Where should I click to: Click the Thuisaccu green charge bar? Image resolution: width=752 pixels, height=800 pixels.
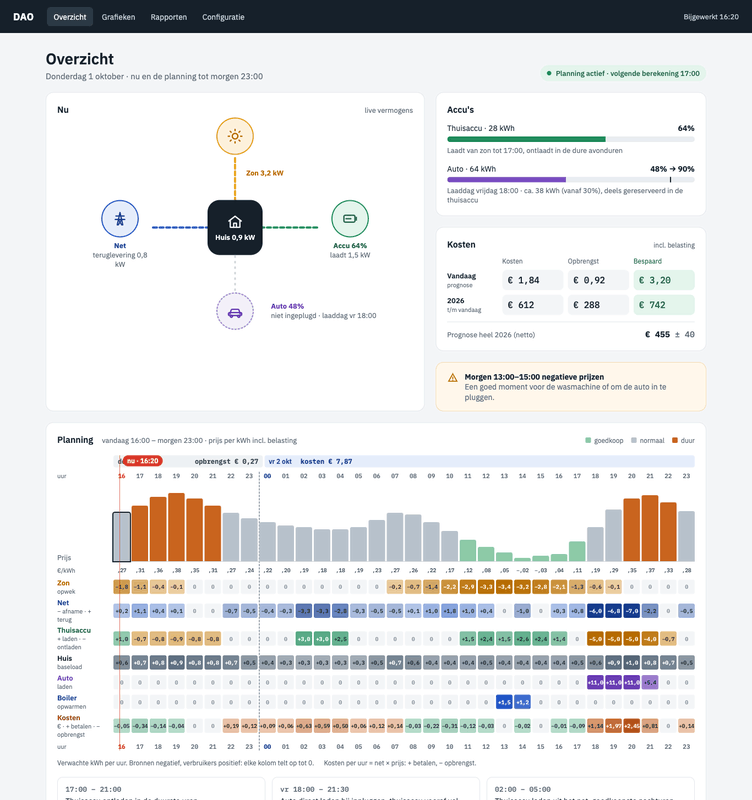(526, 139)
